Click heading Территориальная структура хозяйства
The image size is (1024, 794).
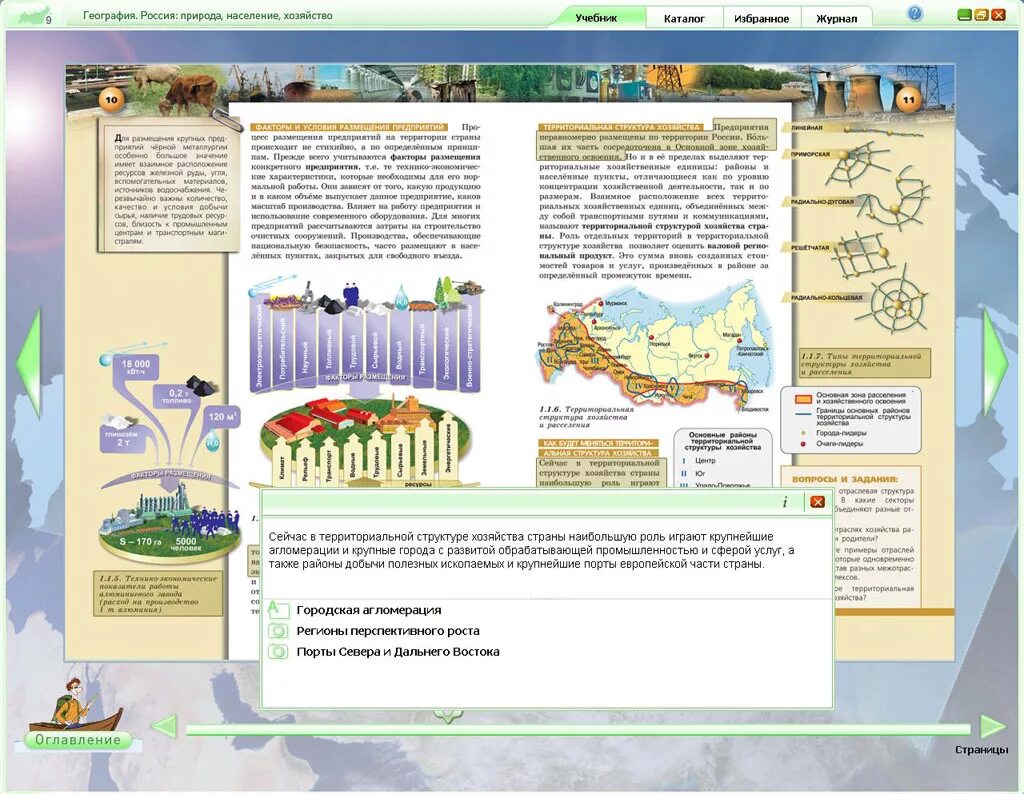point(620,127)
